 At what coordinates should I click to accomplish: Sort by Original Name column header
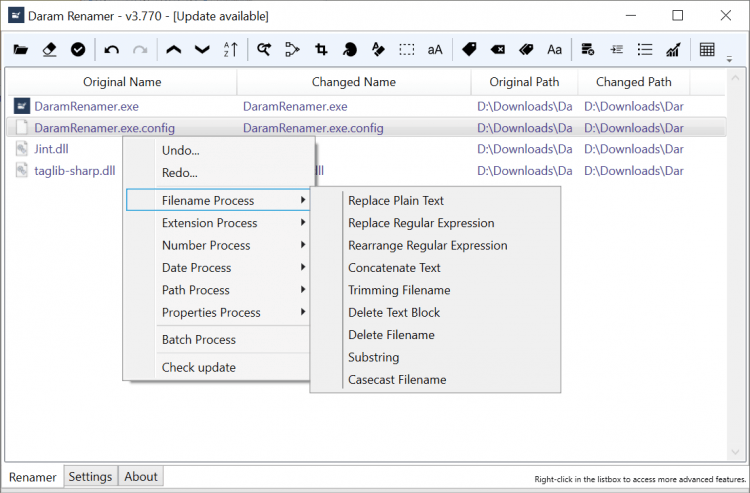(122, 82)
